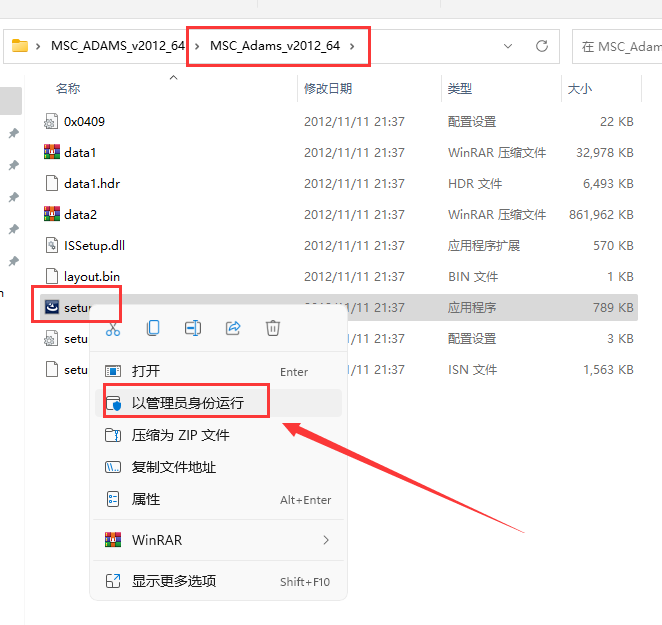Sort by 大小 column header
The image size is (662, 625).
pyautogui.click(x=580, y=89)
